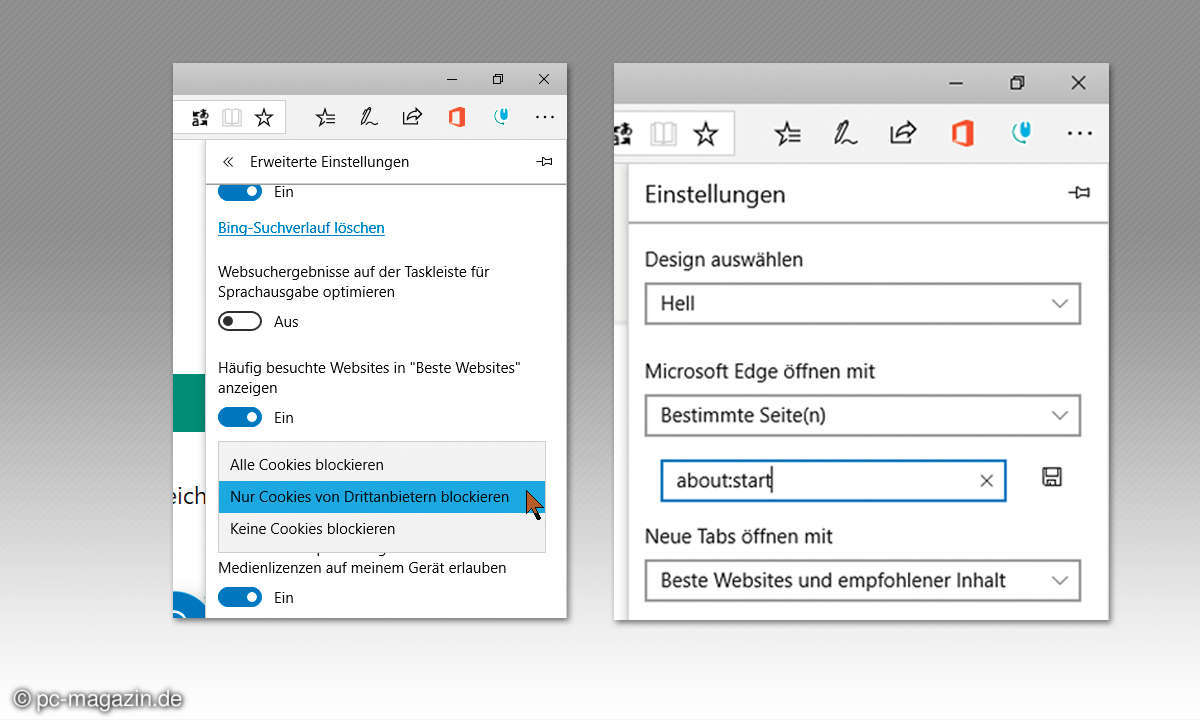The height and width of the screenshot is (720, 1200).
Task: Click the Microsoft Edge öffnen mit label
Action: tap(760, 371)
